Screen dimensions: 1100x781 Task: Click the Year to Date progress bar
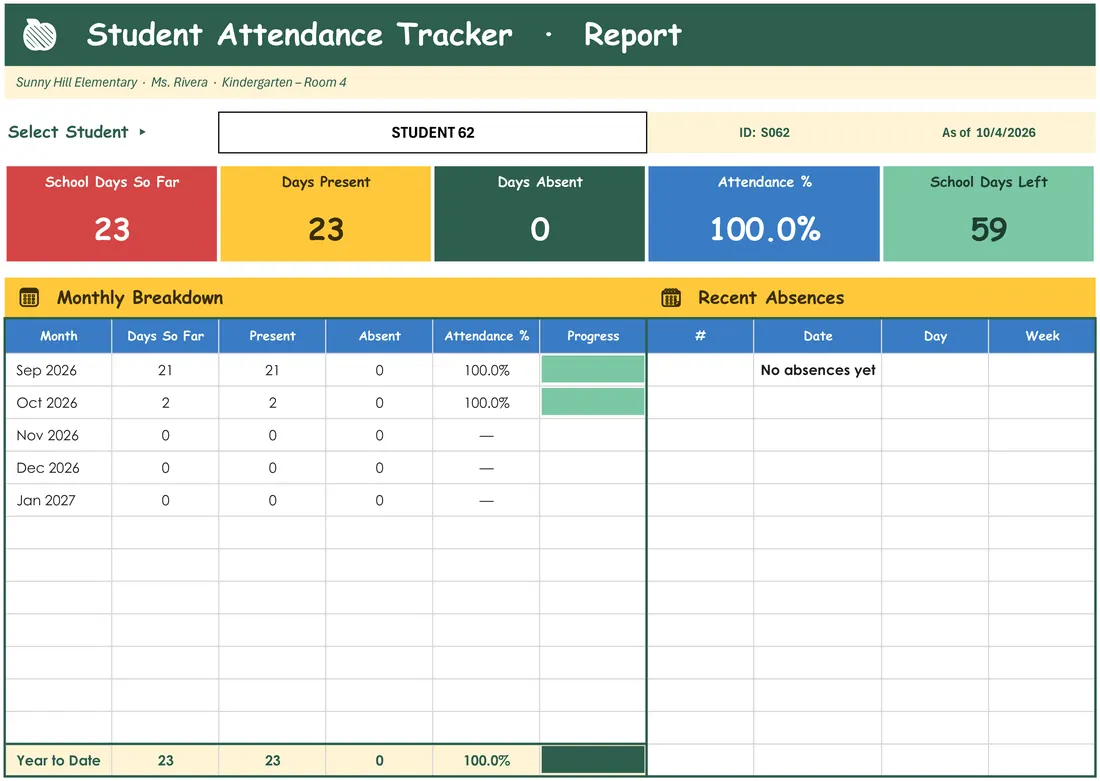click(593, 760)
